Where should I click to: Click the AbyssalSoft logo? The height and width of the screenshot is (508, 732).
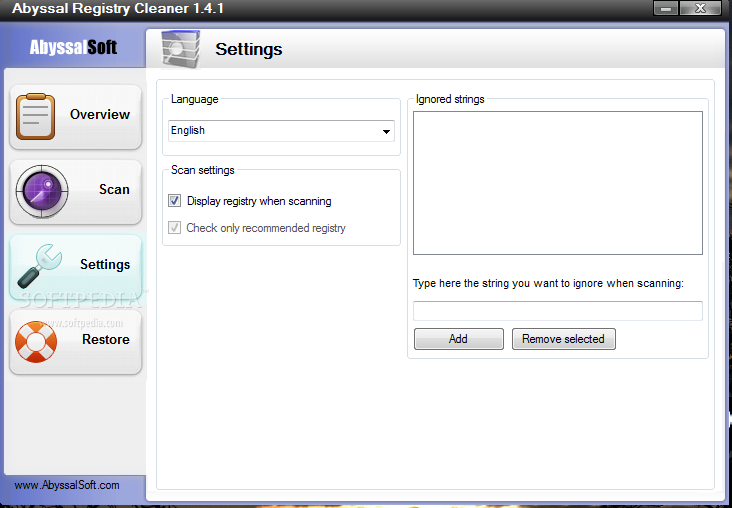tap(73, 47)
